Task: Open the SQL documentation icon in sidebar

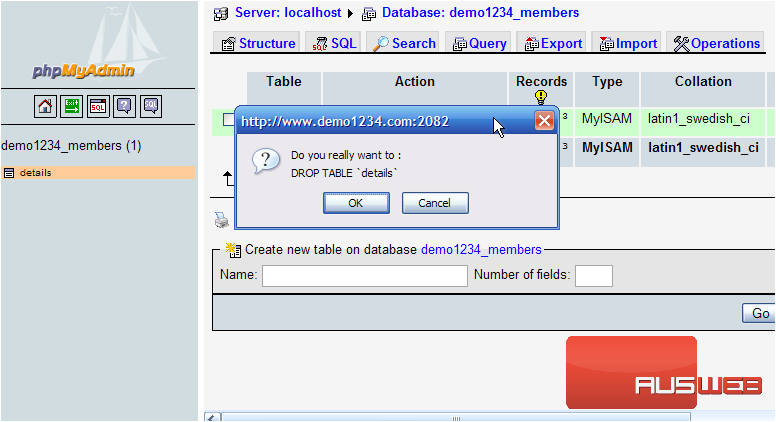Action: point(150,105)
